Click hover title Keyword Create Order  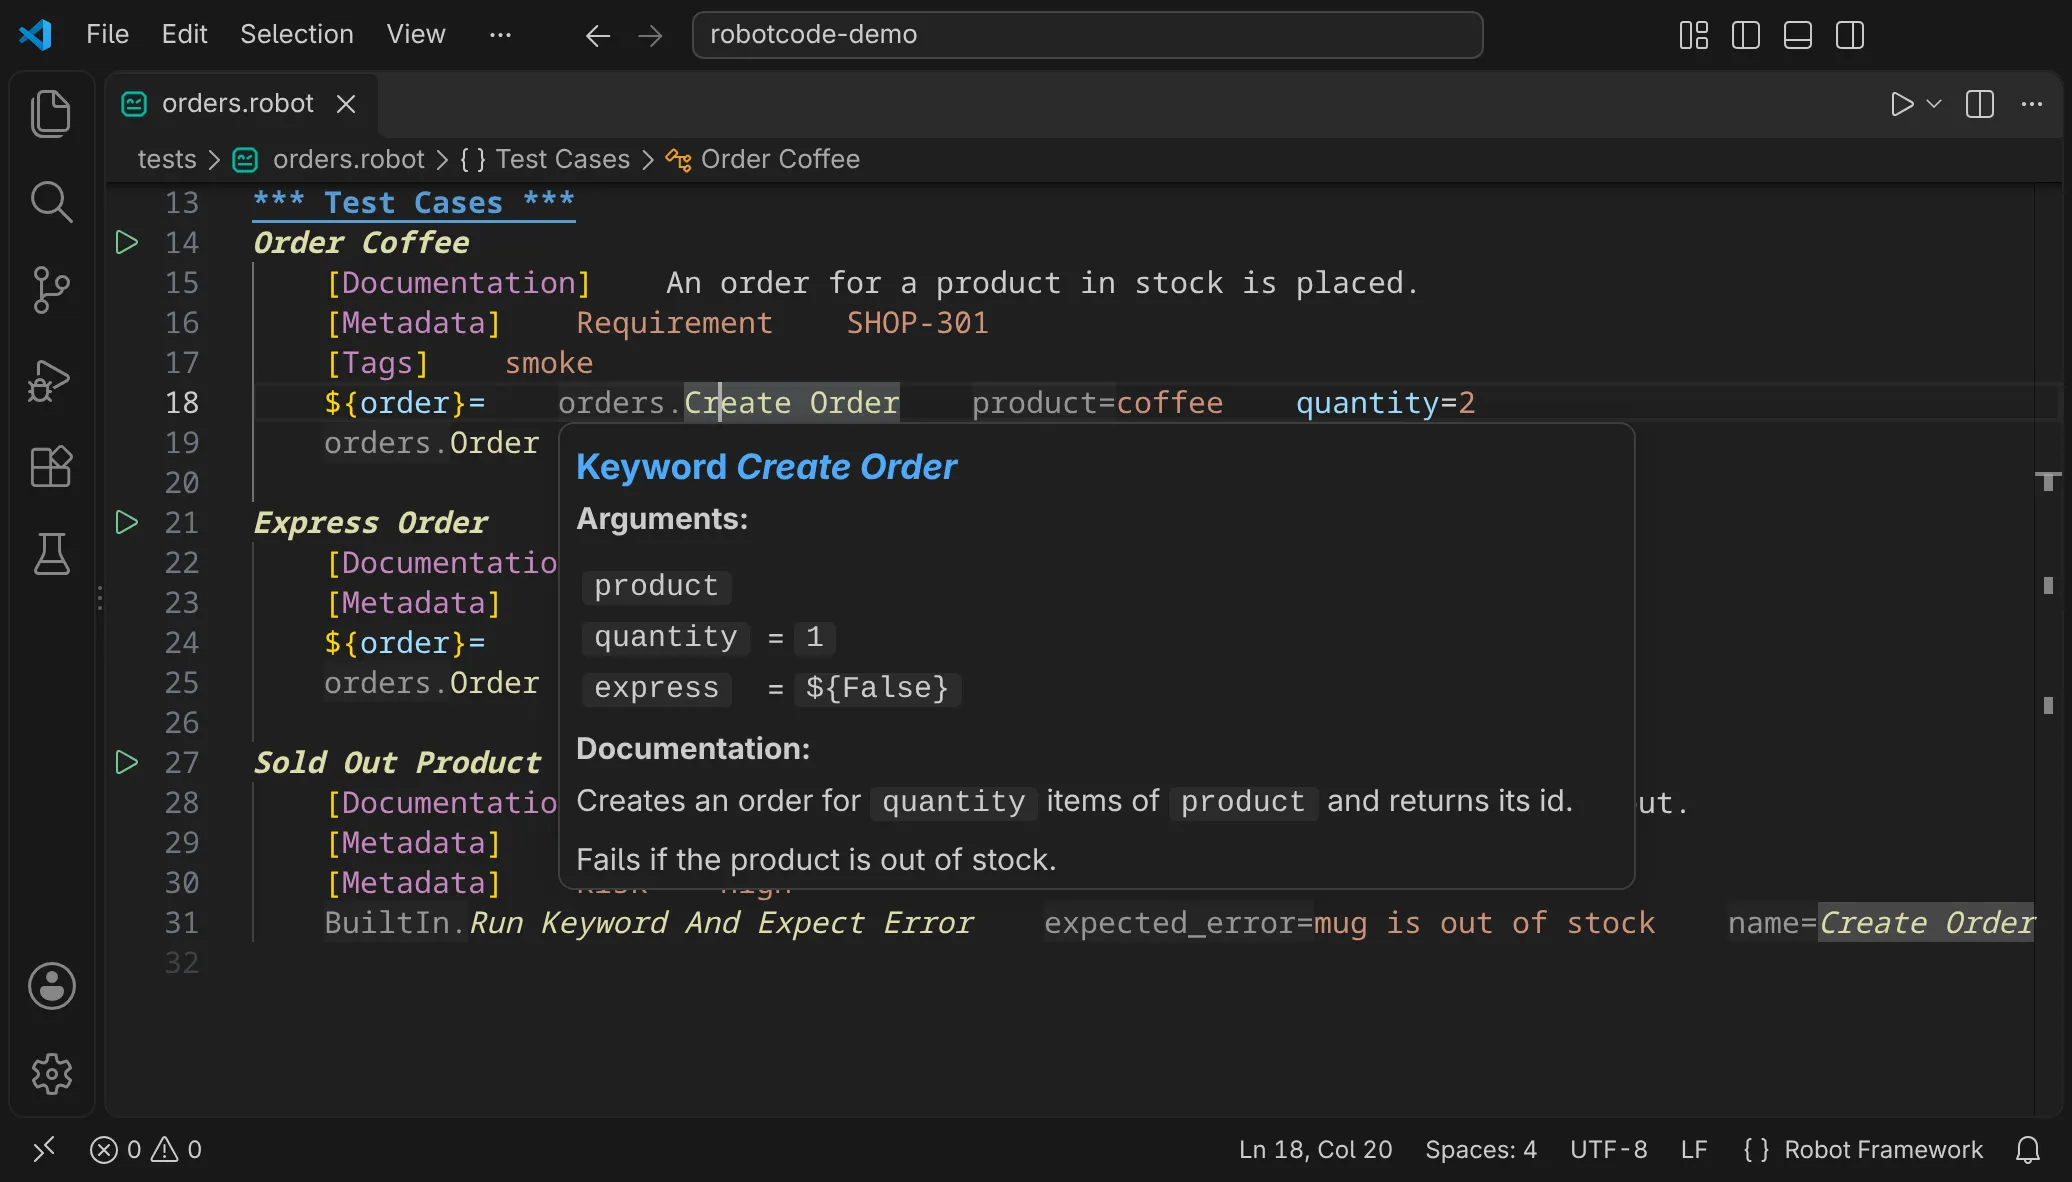click(766, 467)
